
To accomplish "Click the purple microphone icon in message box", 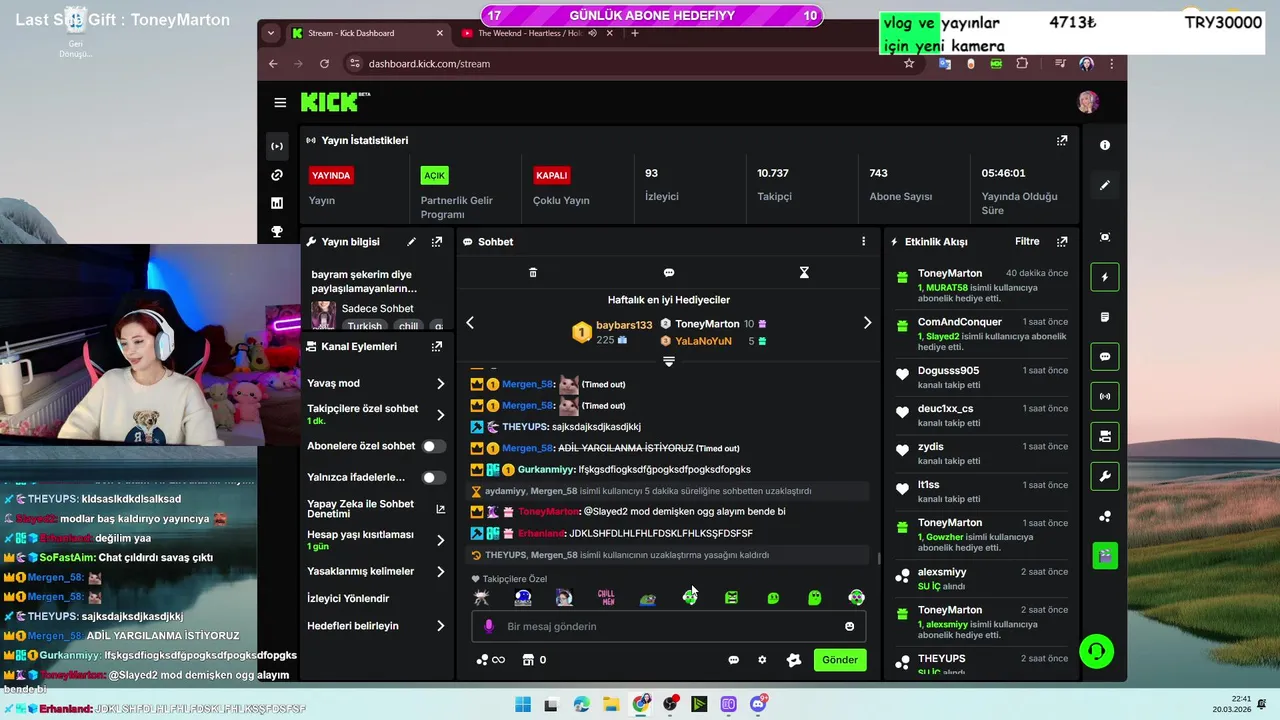I will [x=489, y=626].
